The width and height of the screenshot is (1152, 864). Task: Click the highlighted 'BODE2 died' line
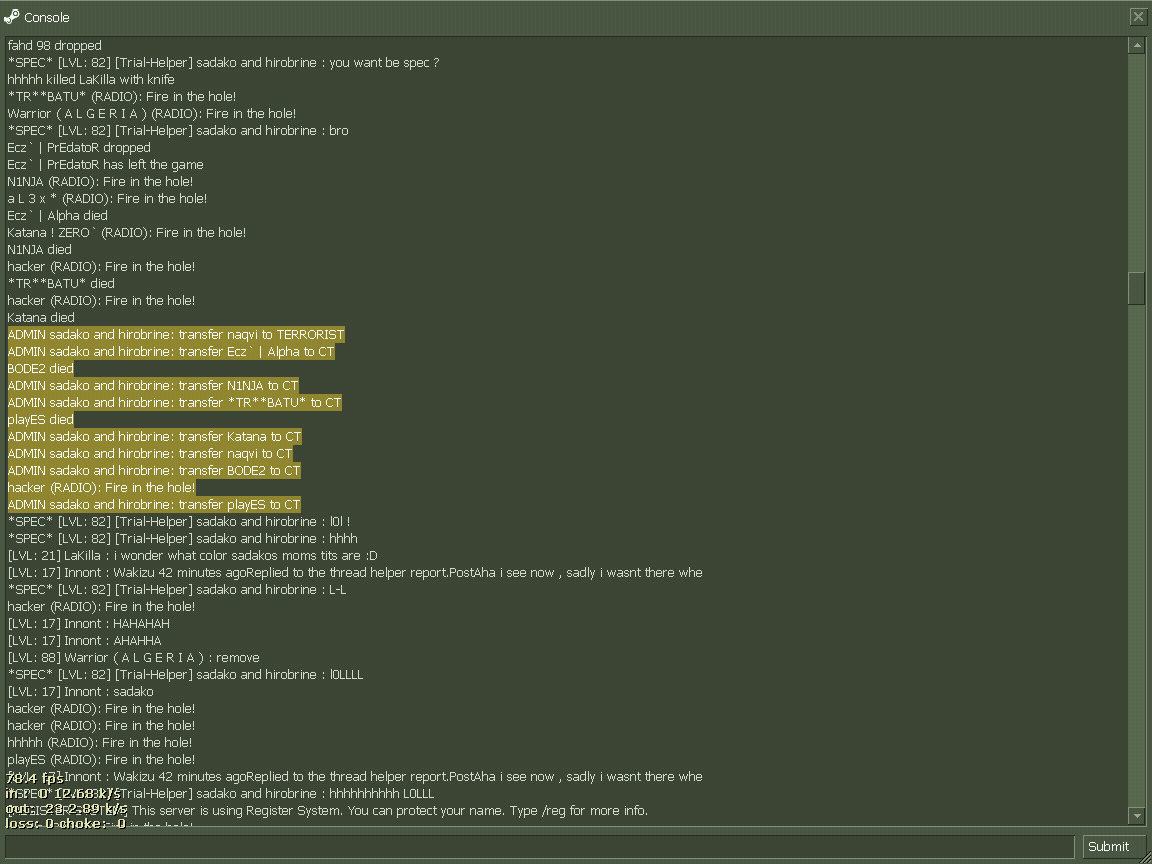coord(41,369)
